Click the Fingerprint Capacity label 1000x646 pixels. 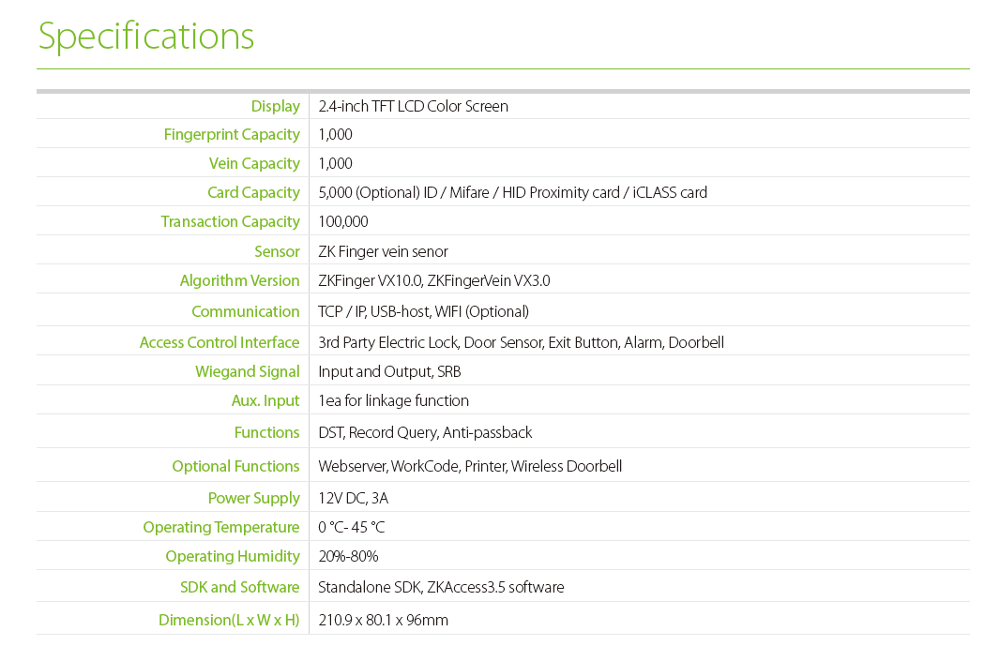coord(232,135)
